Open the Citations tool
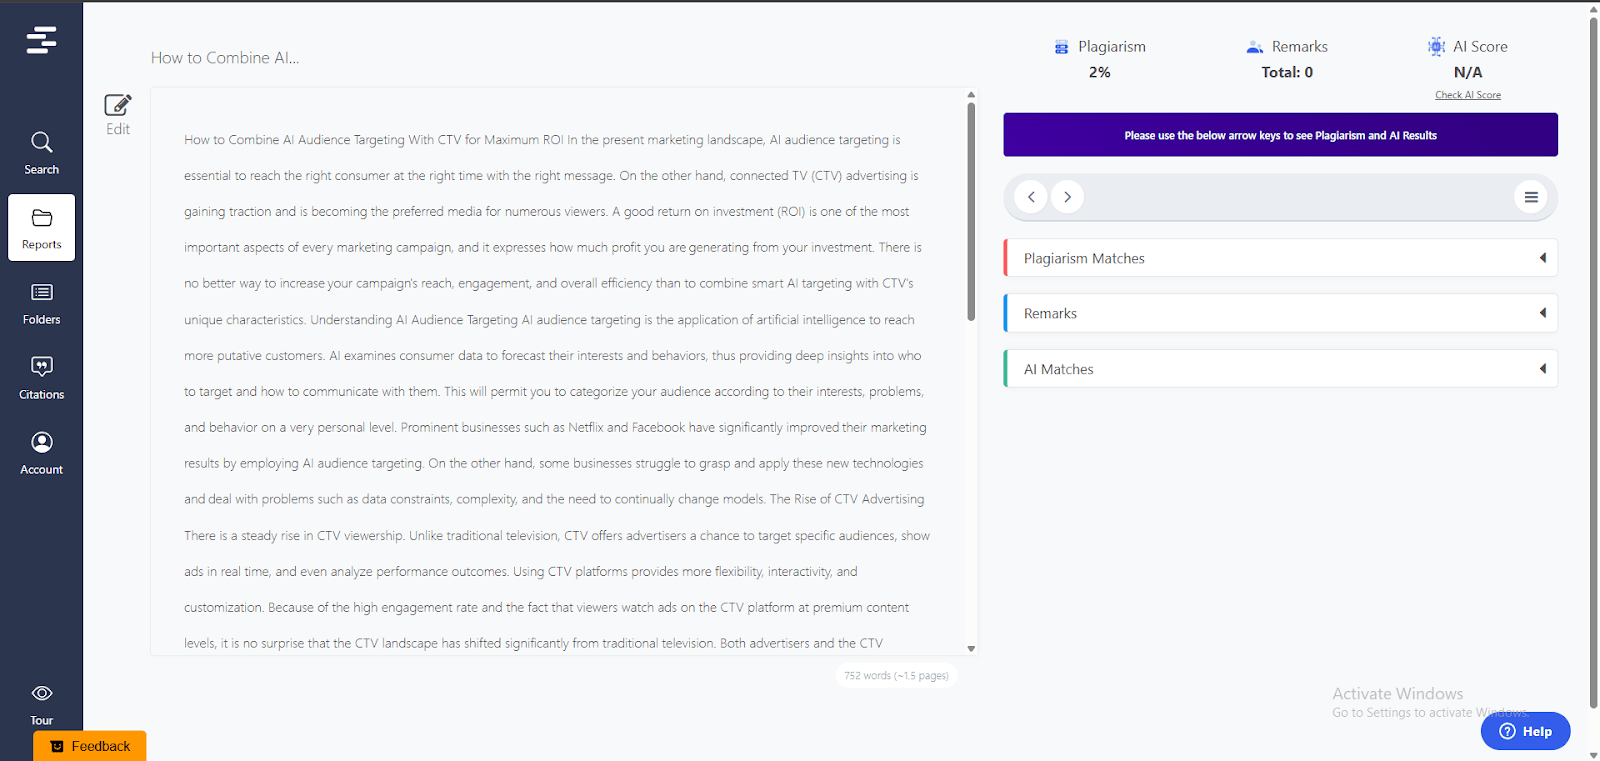The image size is (1600, 761). (41, 378)
